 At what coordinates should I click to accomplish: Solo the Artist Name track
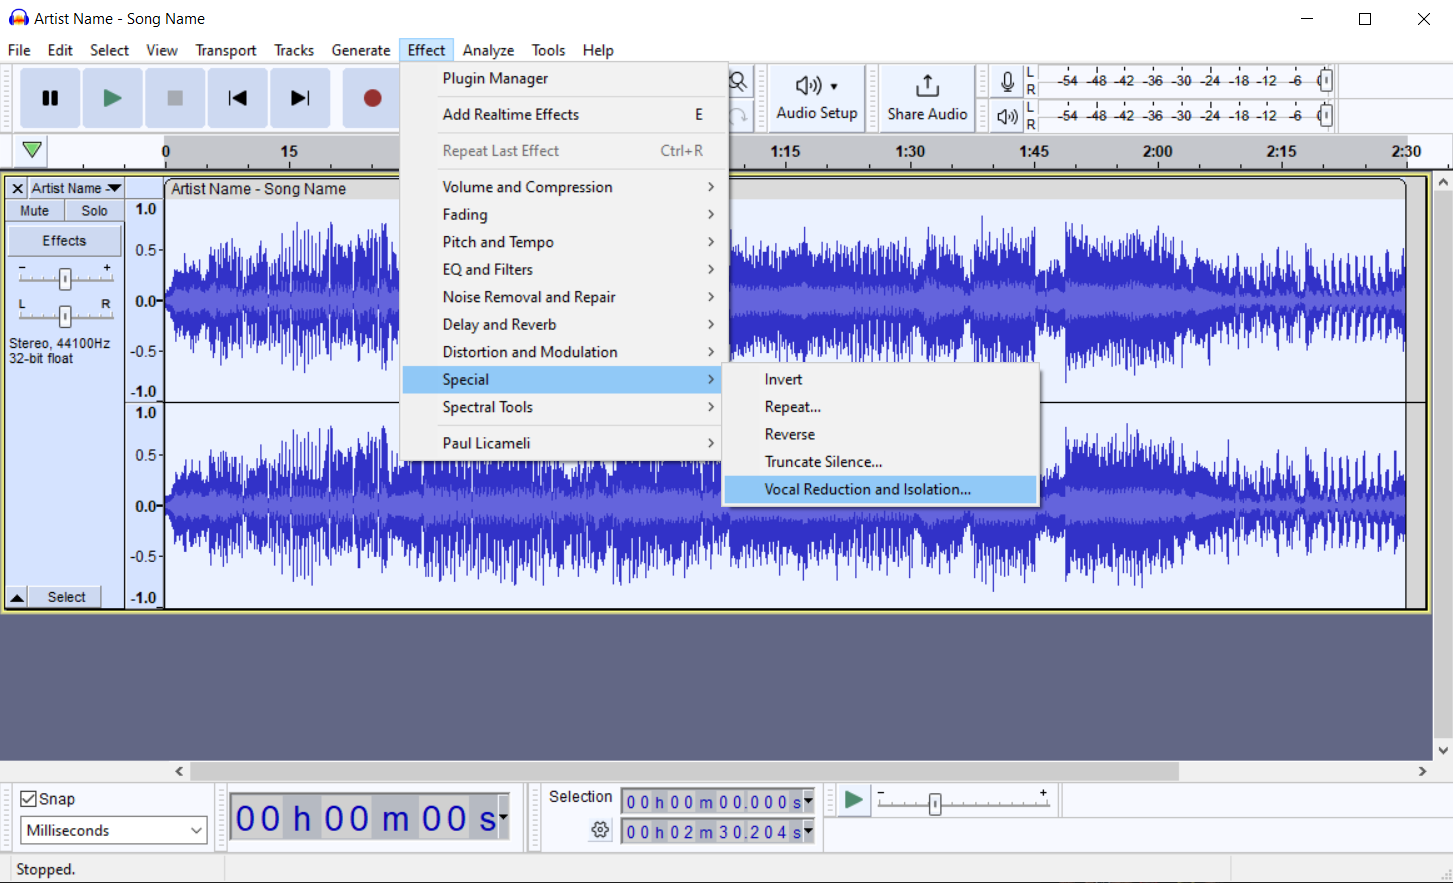(94, 211)
